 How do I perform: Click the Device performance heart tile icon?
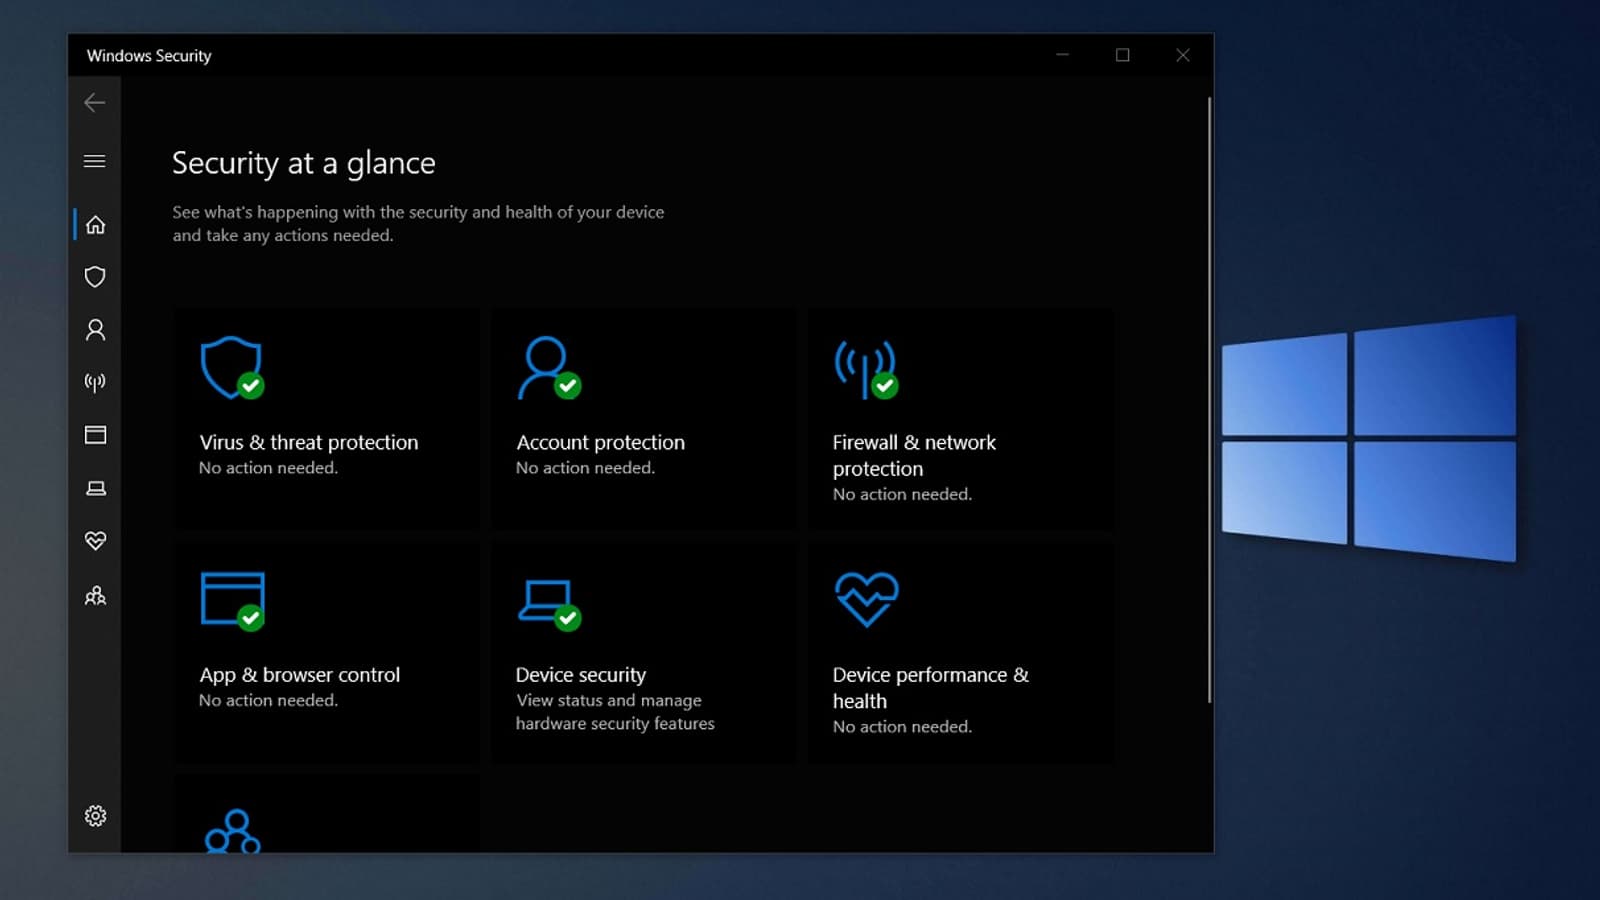click(867, 600)
